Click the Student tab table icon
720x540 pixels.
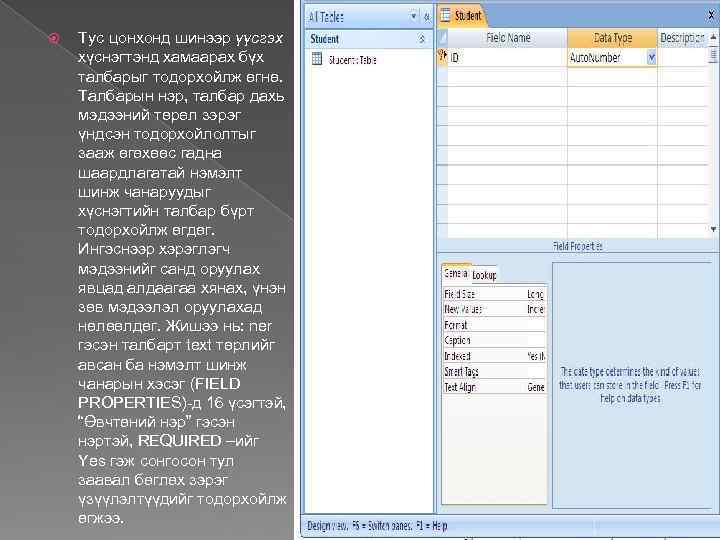[x=445, y=16]
